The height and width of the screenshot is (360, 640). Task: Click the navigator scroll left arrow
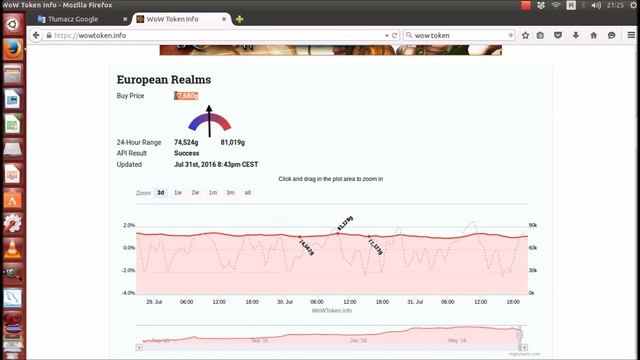tap(139, 348)
